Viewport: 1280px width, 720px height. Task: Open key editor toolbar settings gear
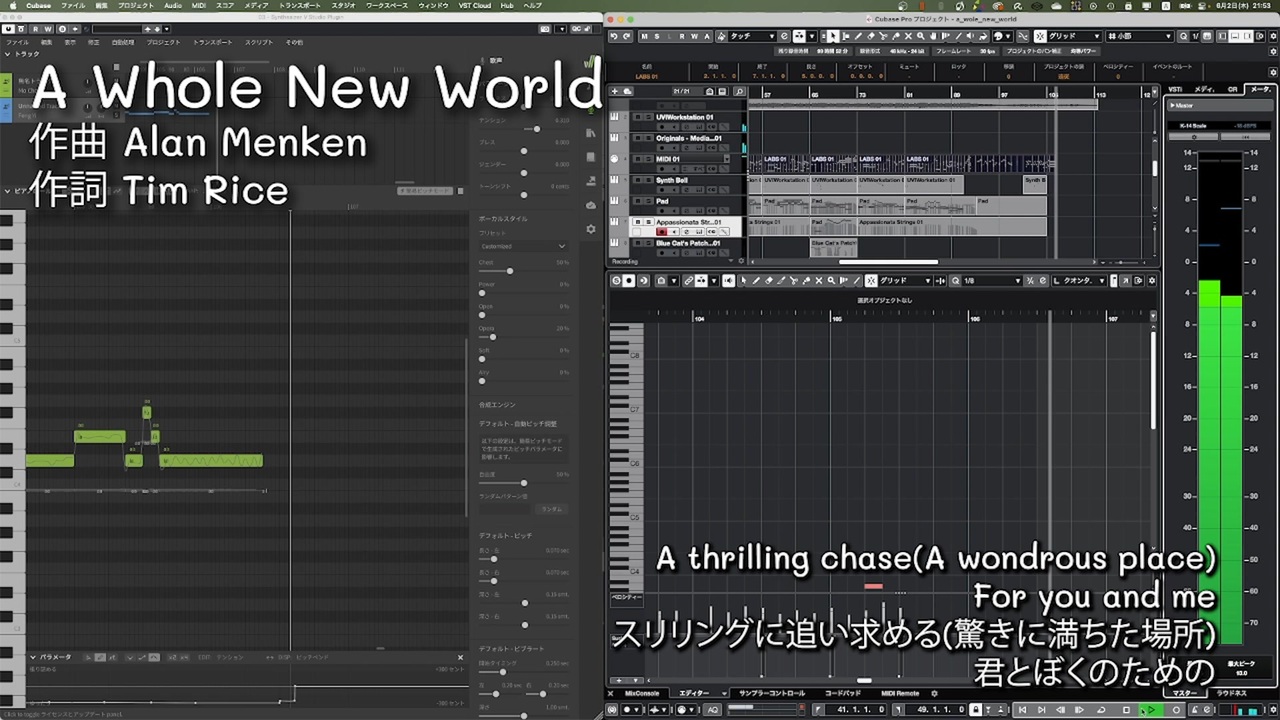click(1151, 280)
